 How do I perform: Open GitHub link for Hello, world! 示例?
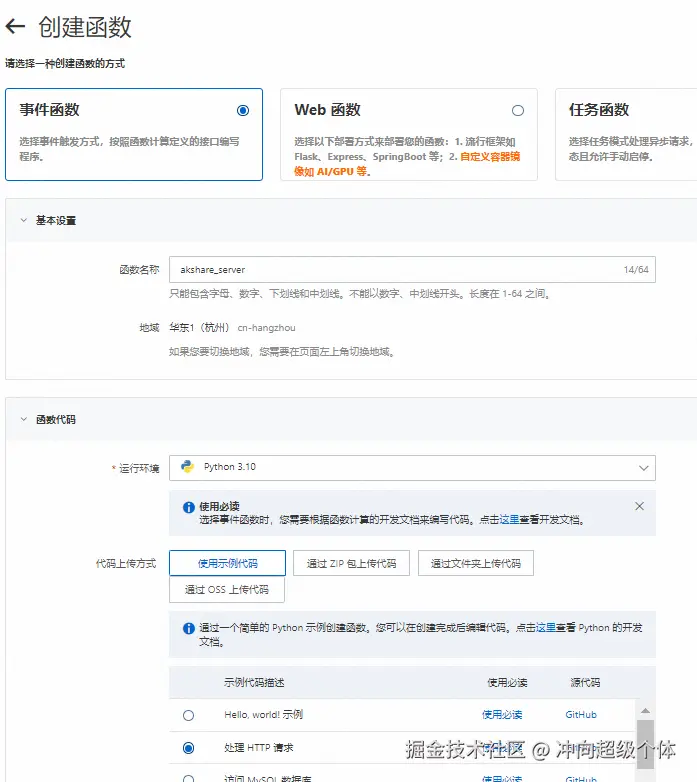pos(581,715)
